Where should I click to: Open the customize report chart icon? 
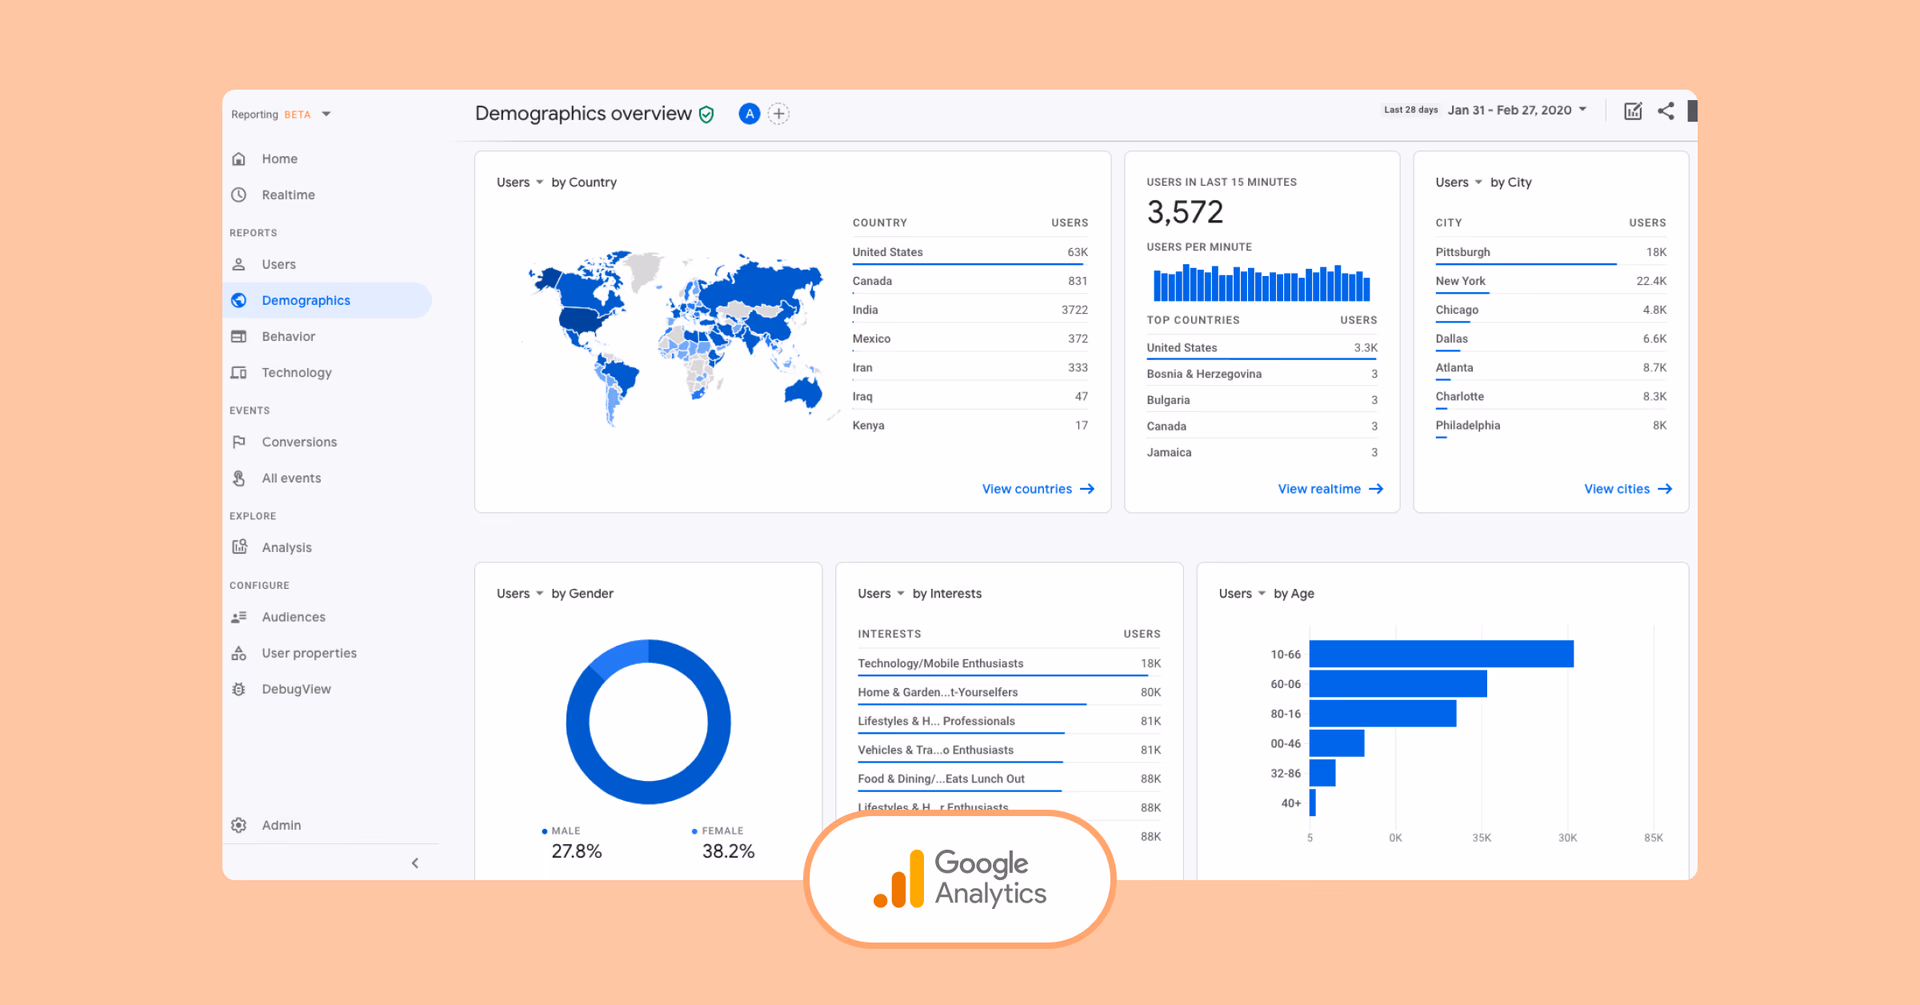click(x=1632, y=111)
